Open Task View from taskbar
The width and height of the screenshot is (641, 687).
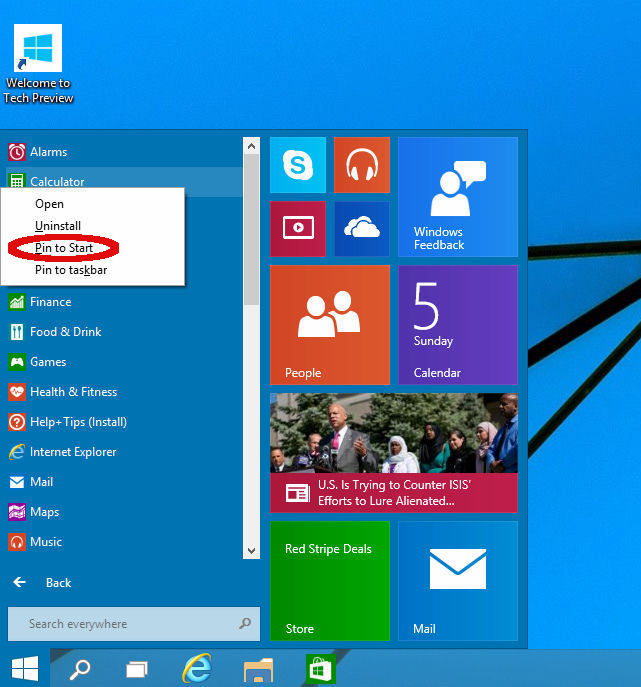coord(137,669)
